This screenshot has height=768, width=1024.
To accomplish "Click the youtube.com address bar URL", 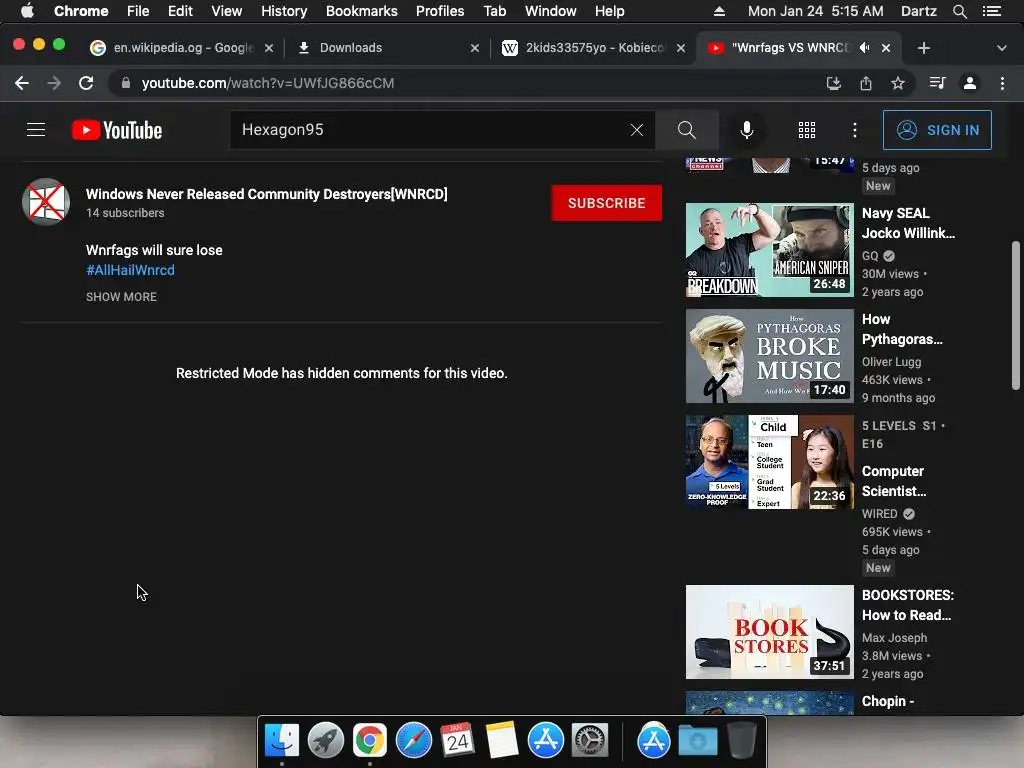I will click(268, 83).
